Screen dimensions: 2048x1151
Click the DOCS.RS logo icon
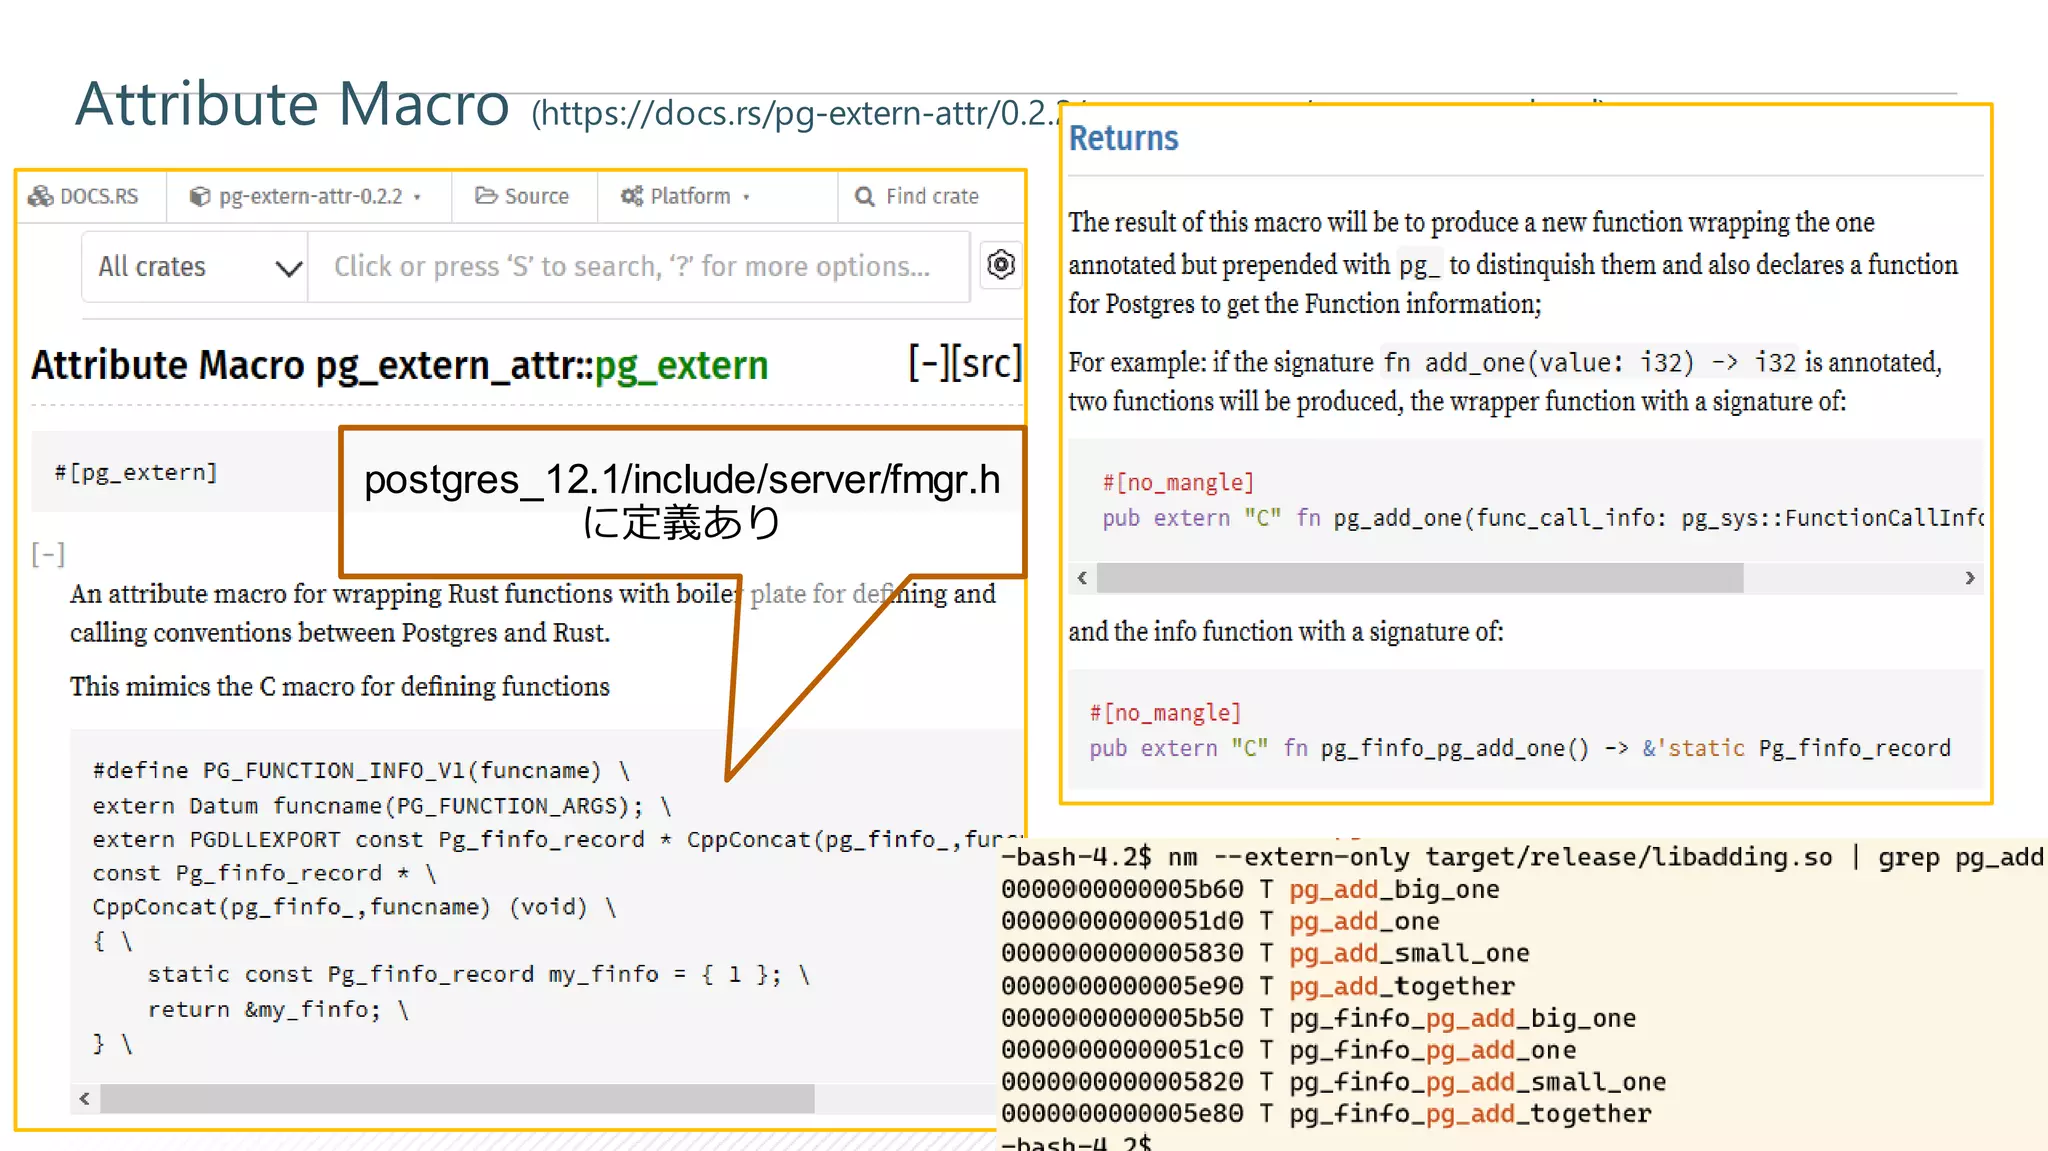tap(41, 196)
